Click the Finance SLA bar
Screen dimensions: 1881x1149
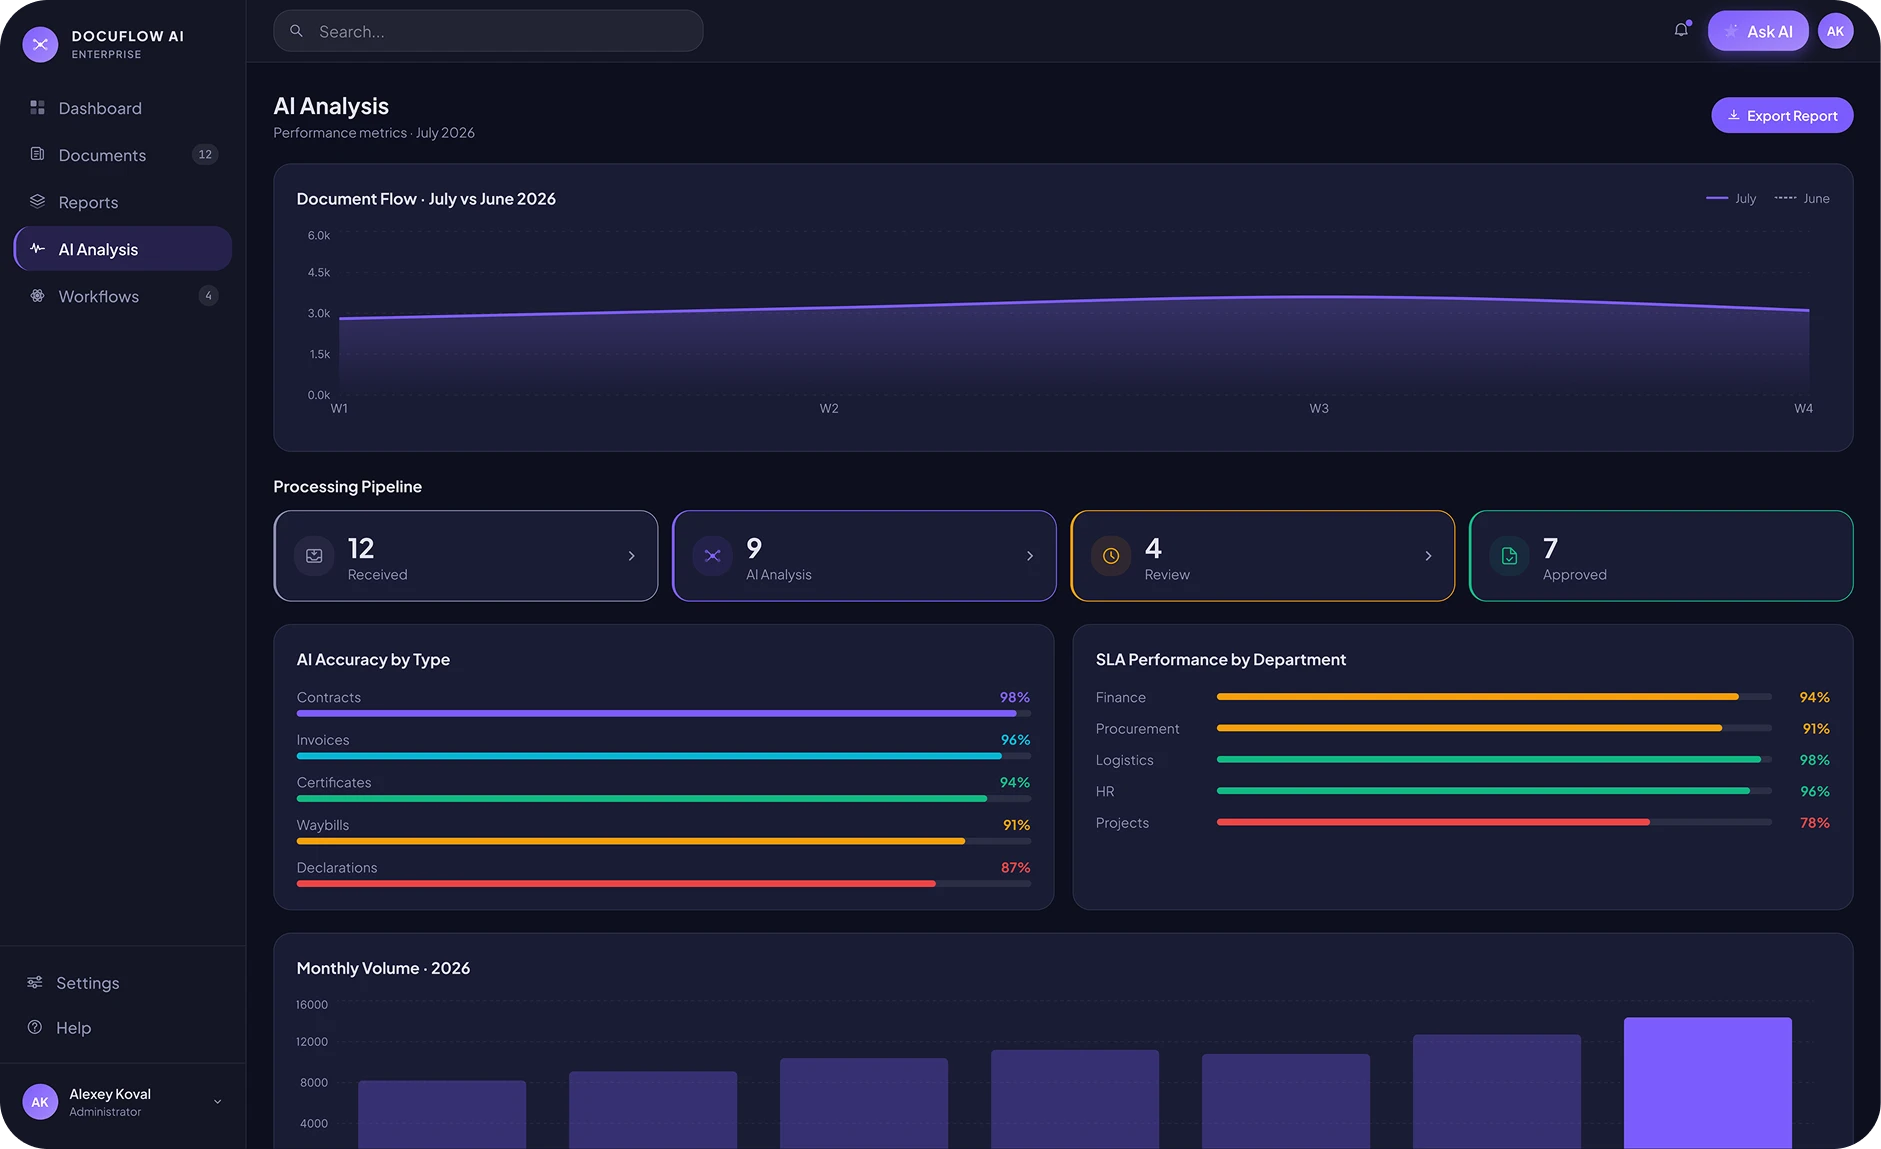tap(1494, 697)
